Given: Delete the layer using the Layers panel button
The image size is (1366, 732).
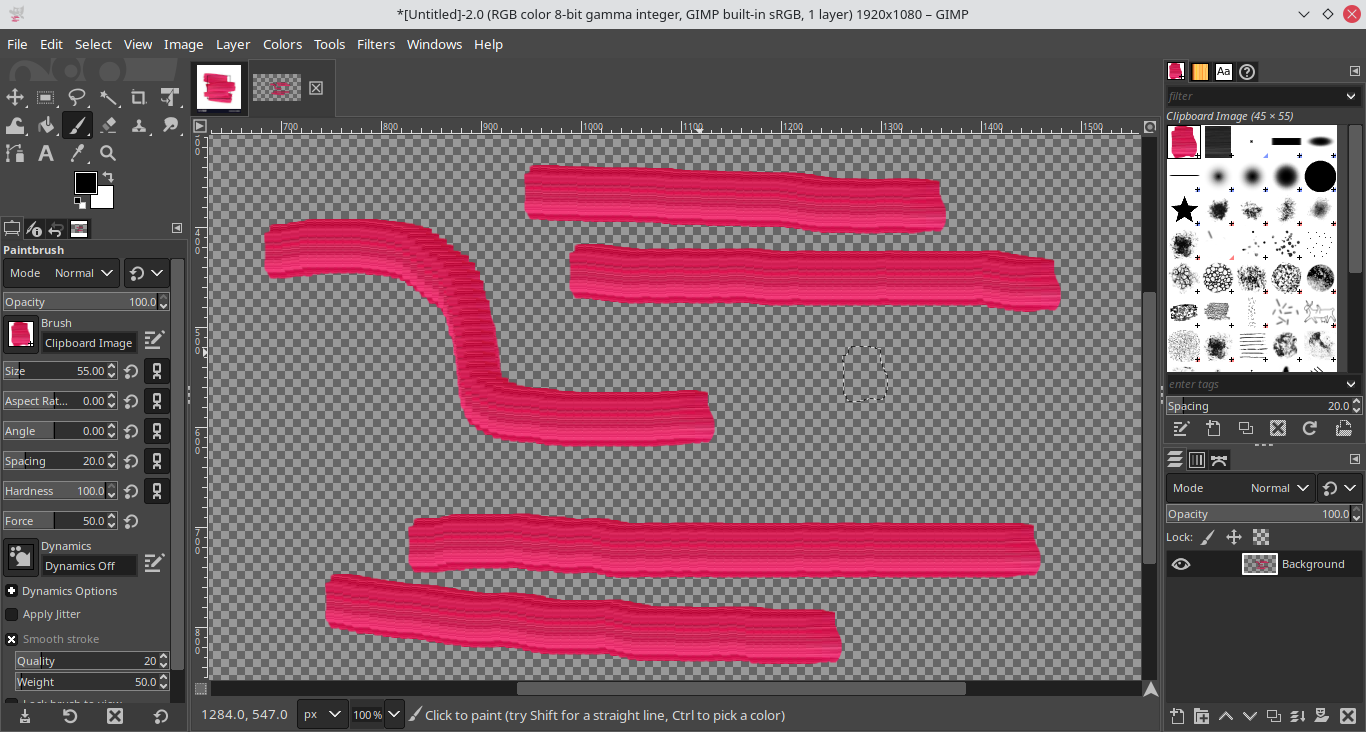Looking at the screenshot, I should tap(1347, 716).
